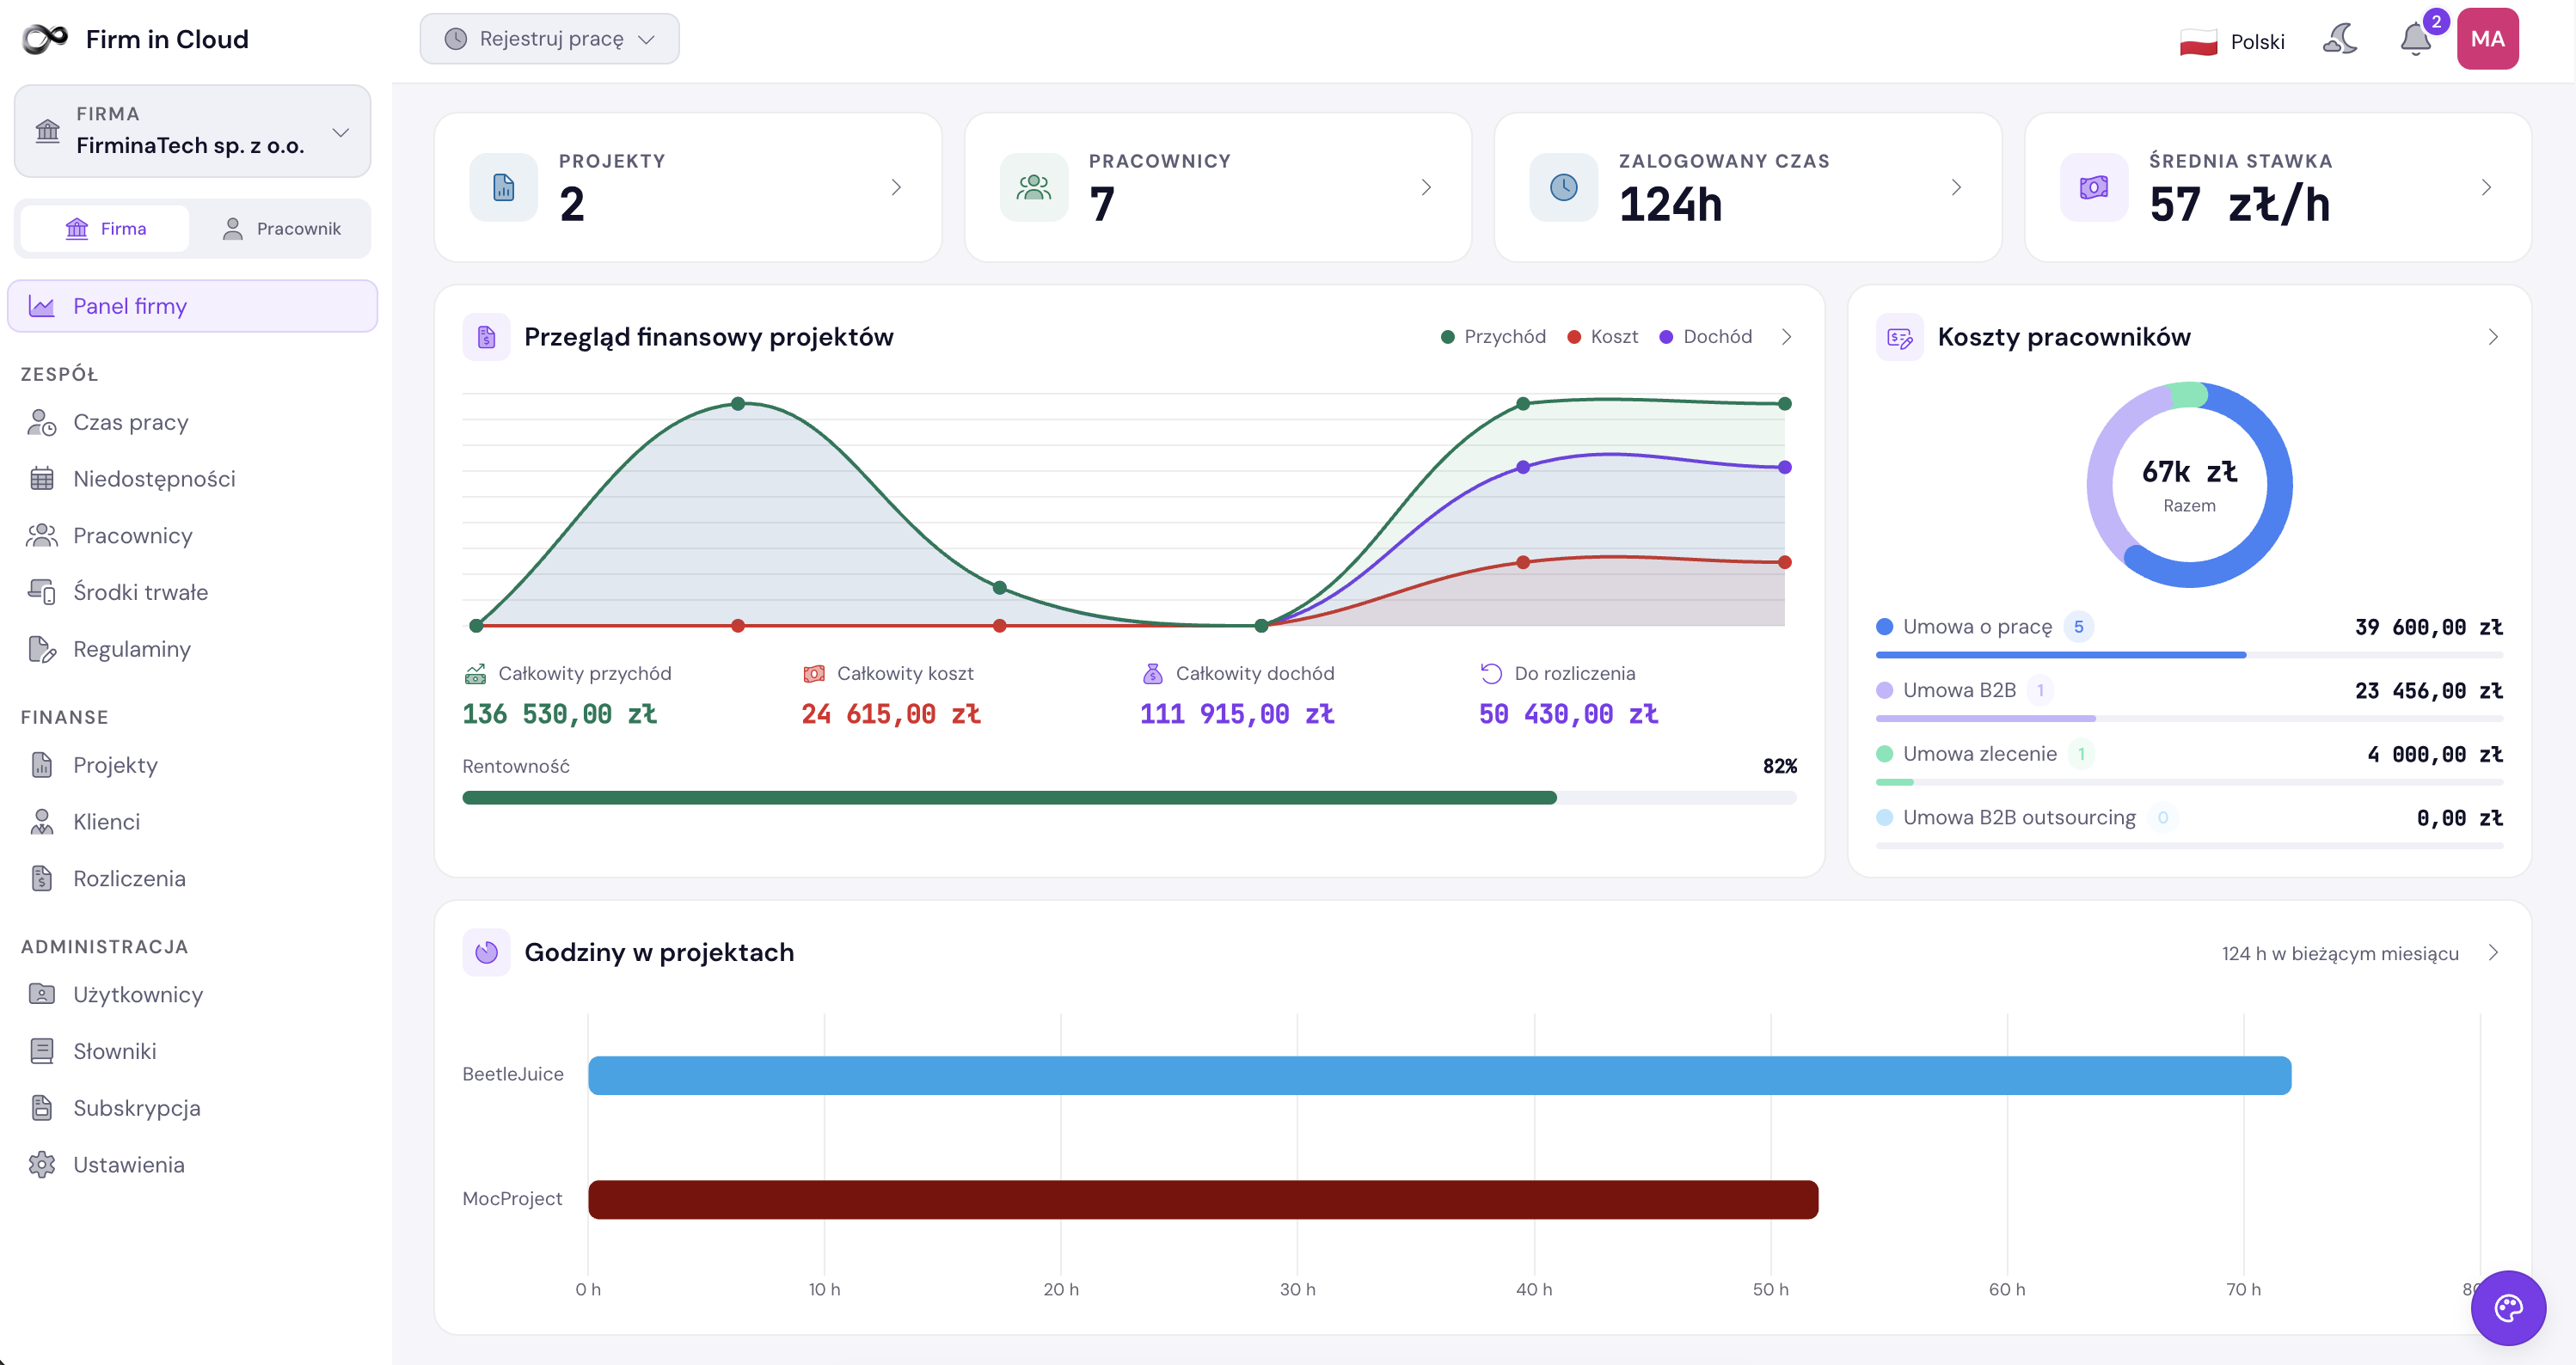Expand the FirminaTech company selector
Image resolution: width=2576 pixels, height=1365 pixels.
tap(192, 131)
